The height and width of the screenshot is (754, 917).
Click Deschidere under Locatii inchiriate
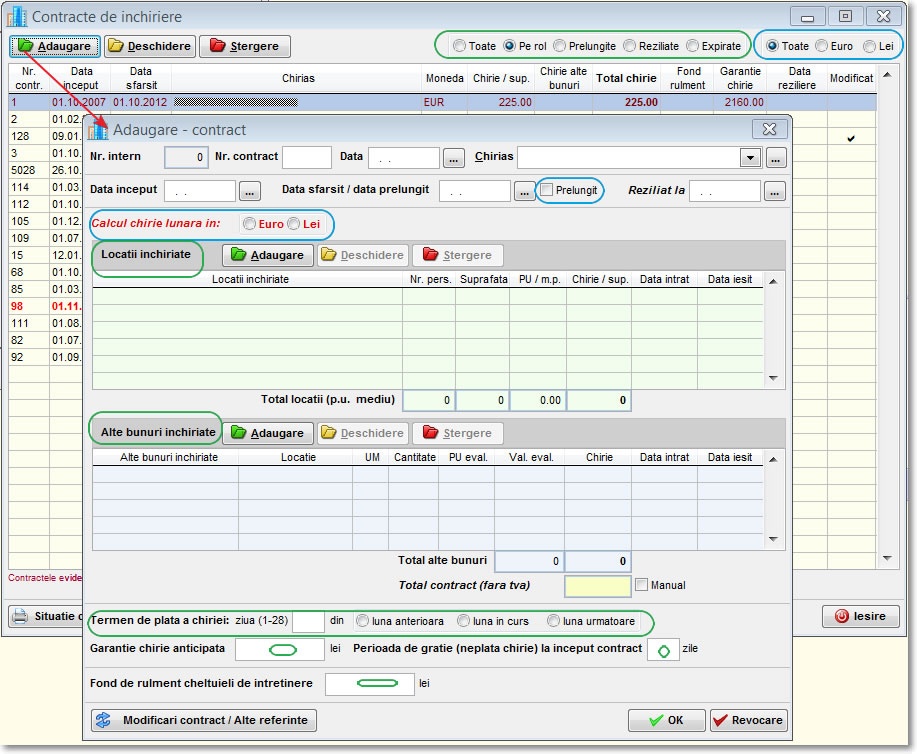(363, 255)
